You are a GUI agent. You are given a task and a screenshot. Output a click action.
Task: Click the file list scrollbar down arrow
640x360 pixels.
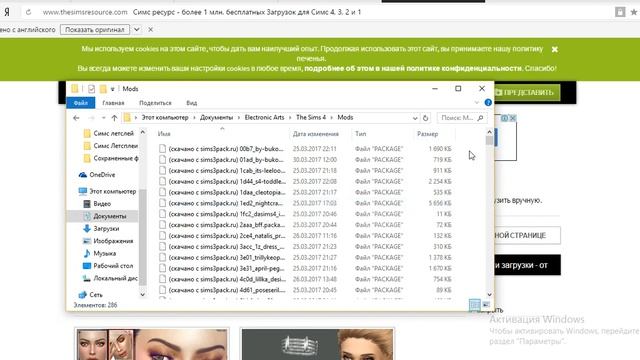pyautogui.click(x=489, y=294)
